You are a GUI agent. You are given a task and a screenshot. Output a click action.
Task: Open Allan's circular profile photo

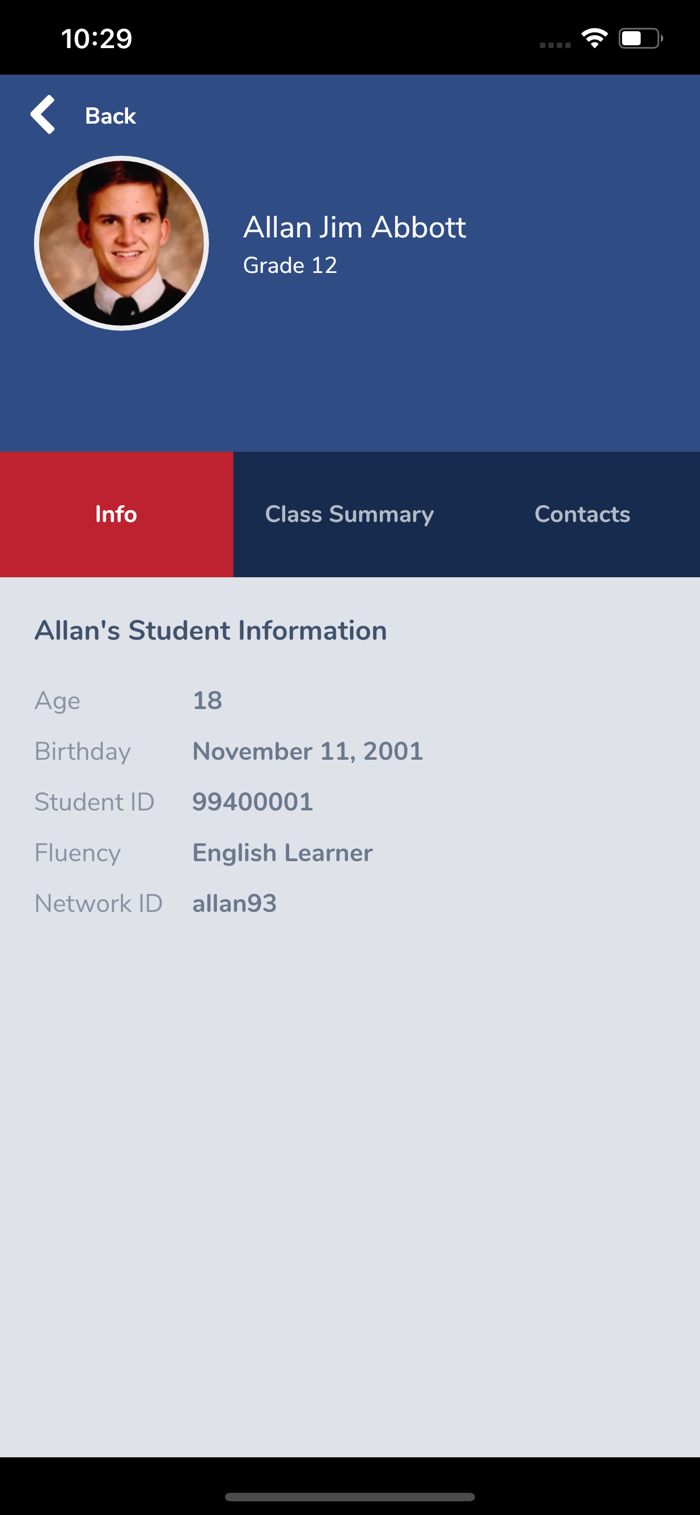point(121,243)
